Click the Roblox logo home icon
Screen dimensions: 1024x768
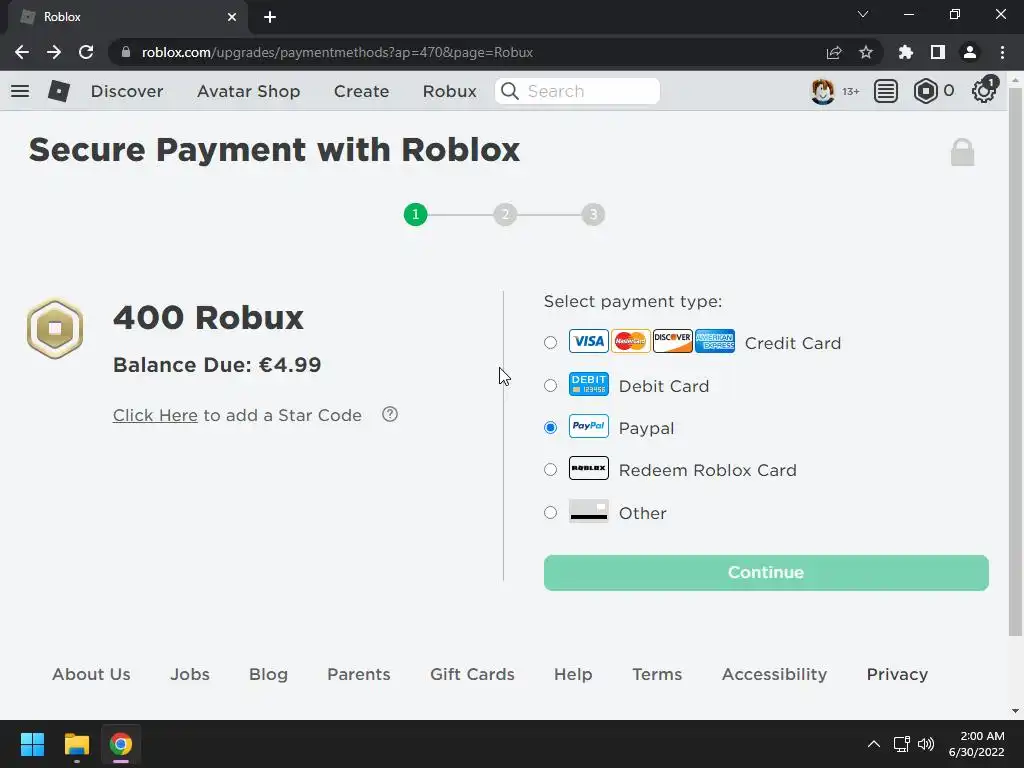point(59,91)
